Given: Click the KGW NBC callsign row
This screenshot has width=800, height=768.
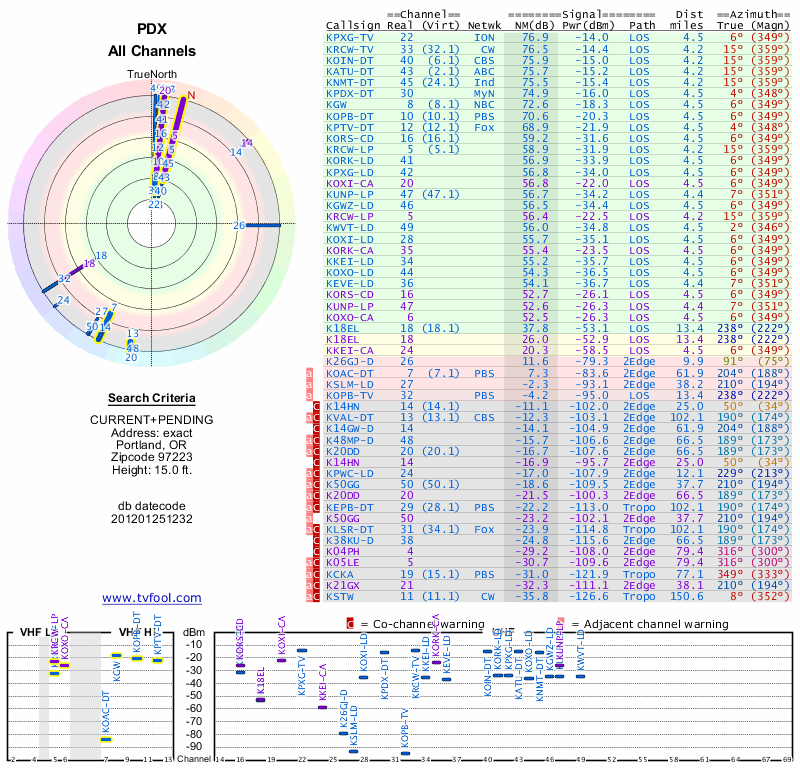Looking at the screenshot, I should tap(558, 105).
